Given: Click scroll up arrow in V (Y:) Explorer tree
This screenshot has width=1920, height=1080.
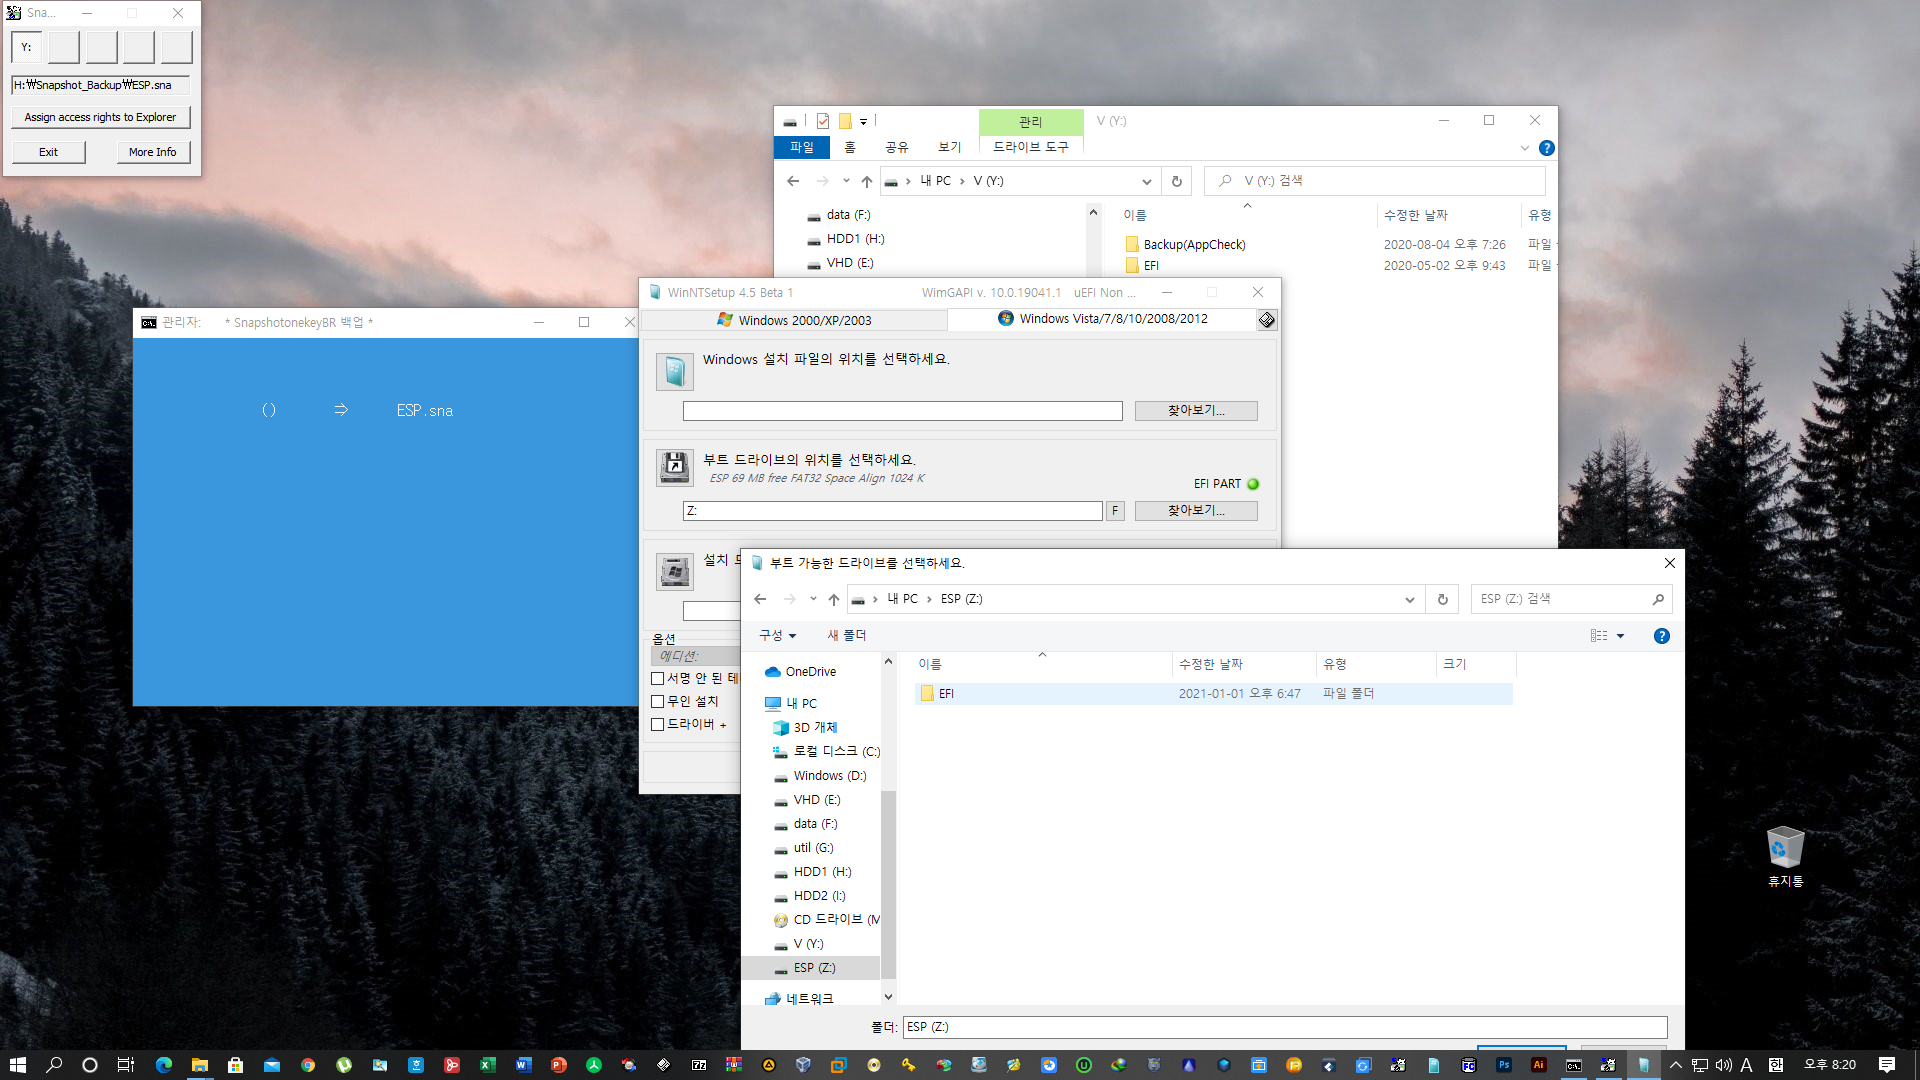Looking at the screenshot, I should pyautogui.click(x=1093, y=213).
